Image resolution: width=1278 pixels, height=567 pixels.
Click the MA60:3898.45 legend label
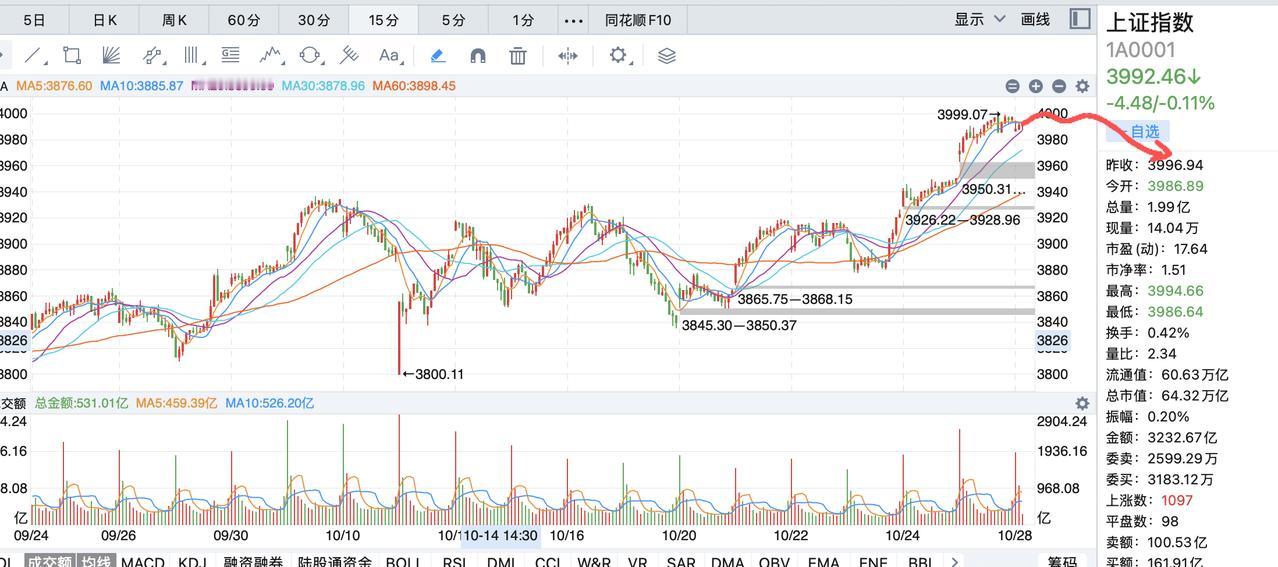pyautogui.click(x=413, y=86)
